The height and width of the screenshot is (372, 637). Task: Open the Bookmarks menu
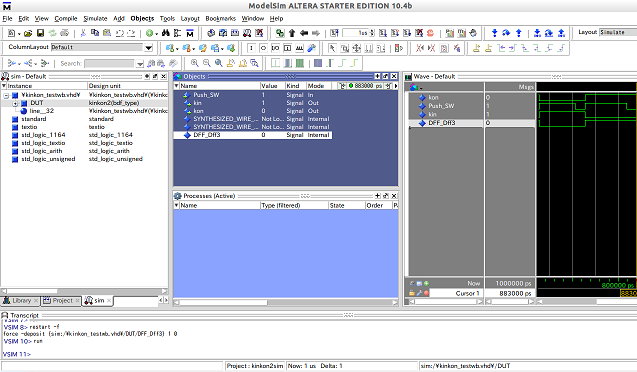tap(220, 18)
